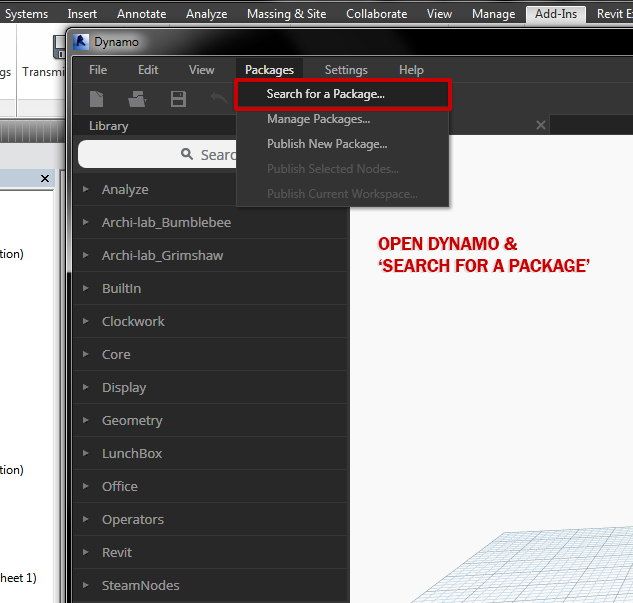This screenshot has width=633, height=603.
Task: Expand the Office category arrow
Action: (x=86, y=486)
